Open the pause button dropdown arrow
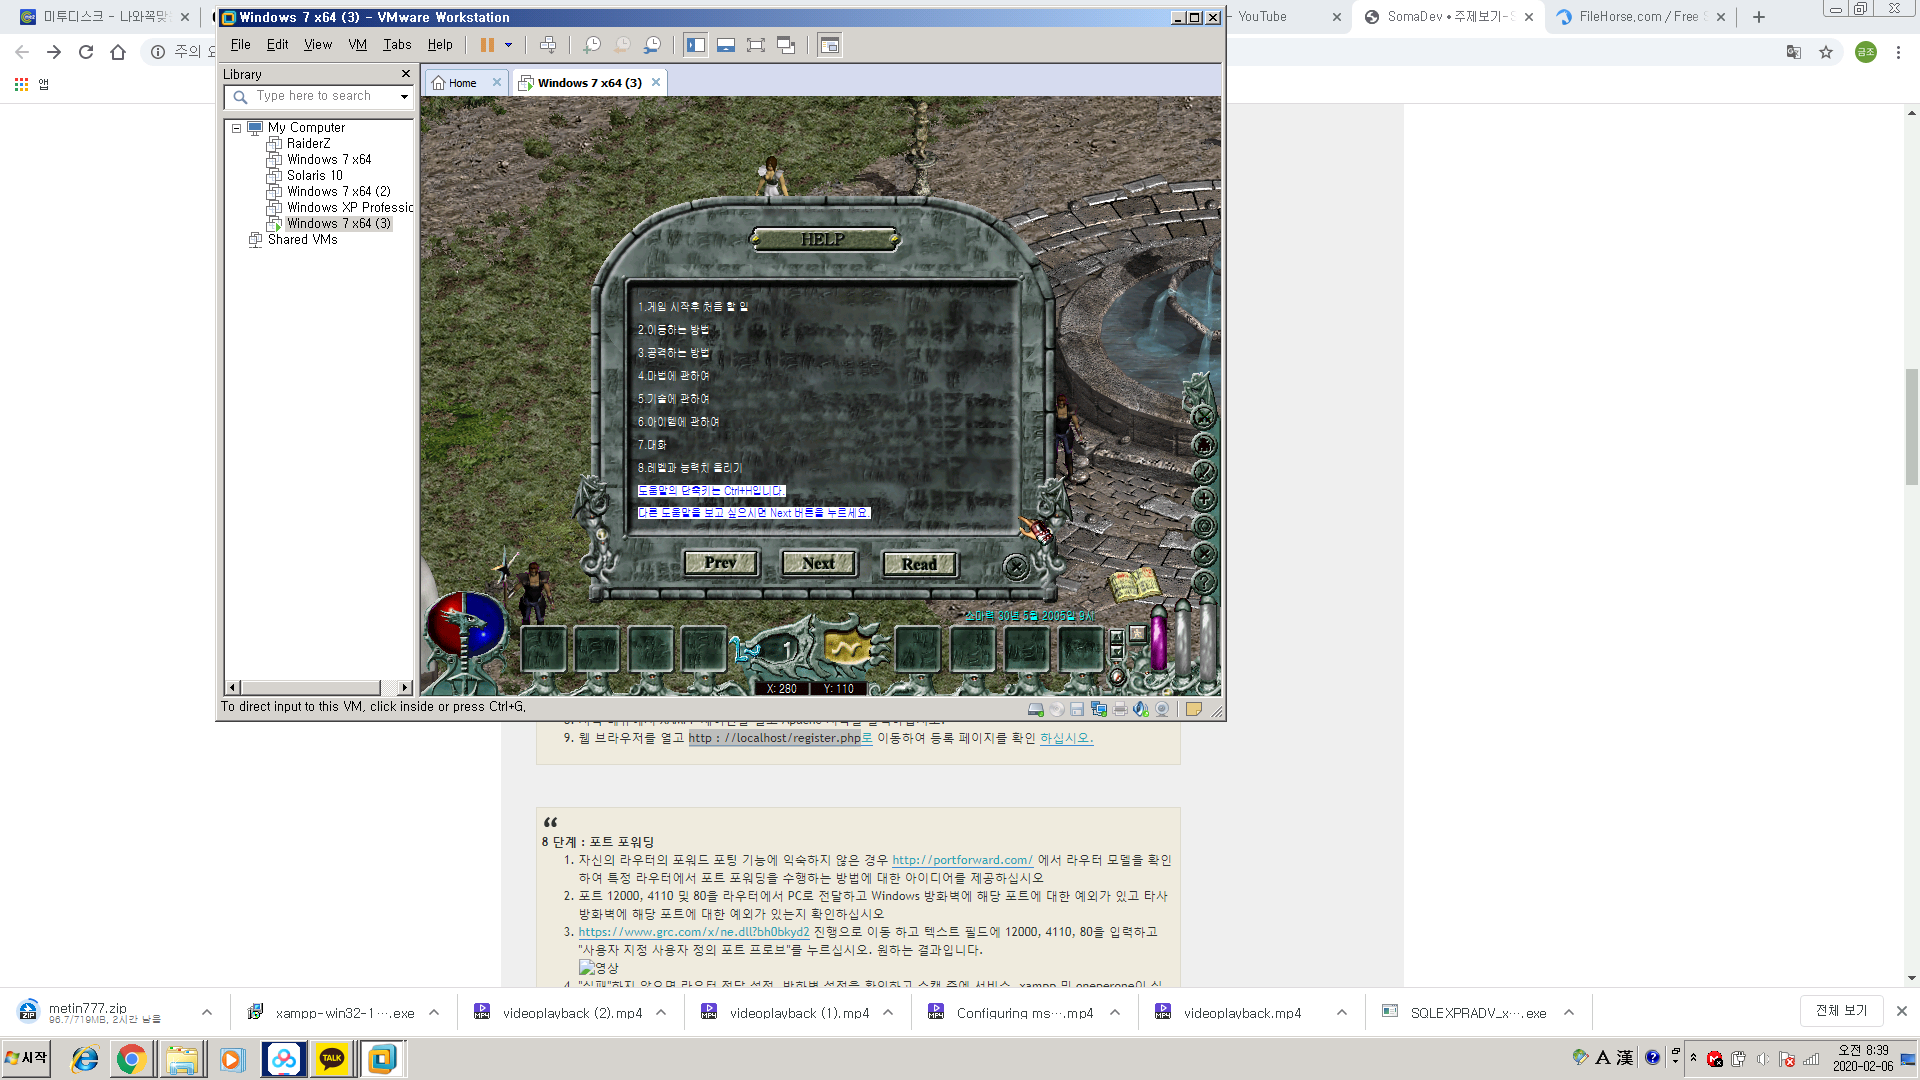The width and height of the screenshot is (1920, 1080). tap(508, 44)
